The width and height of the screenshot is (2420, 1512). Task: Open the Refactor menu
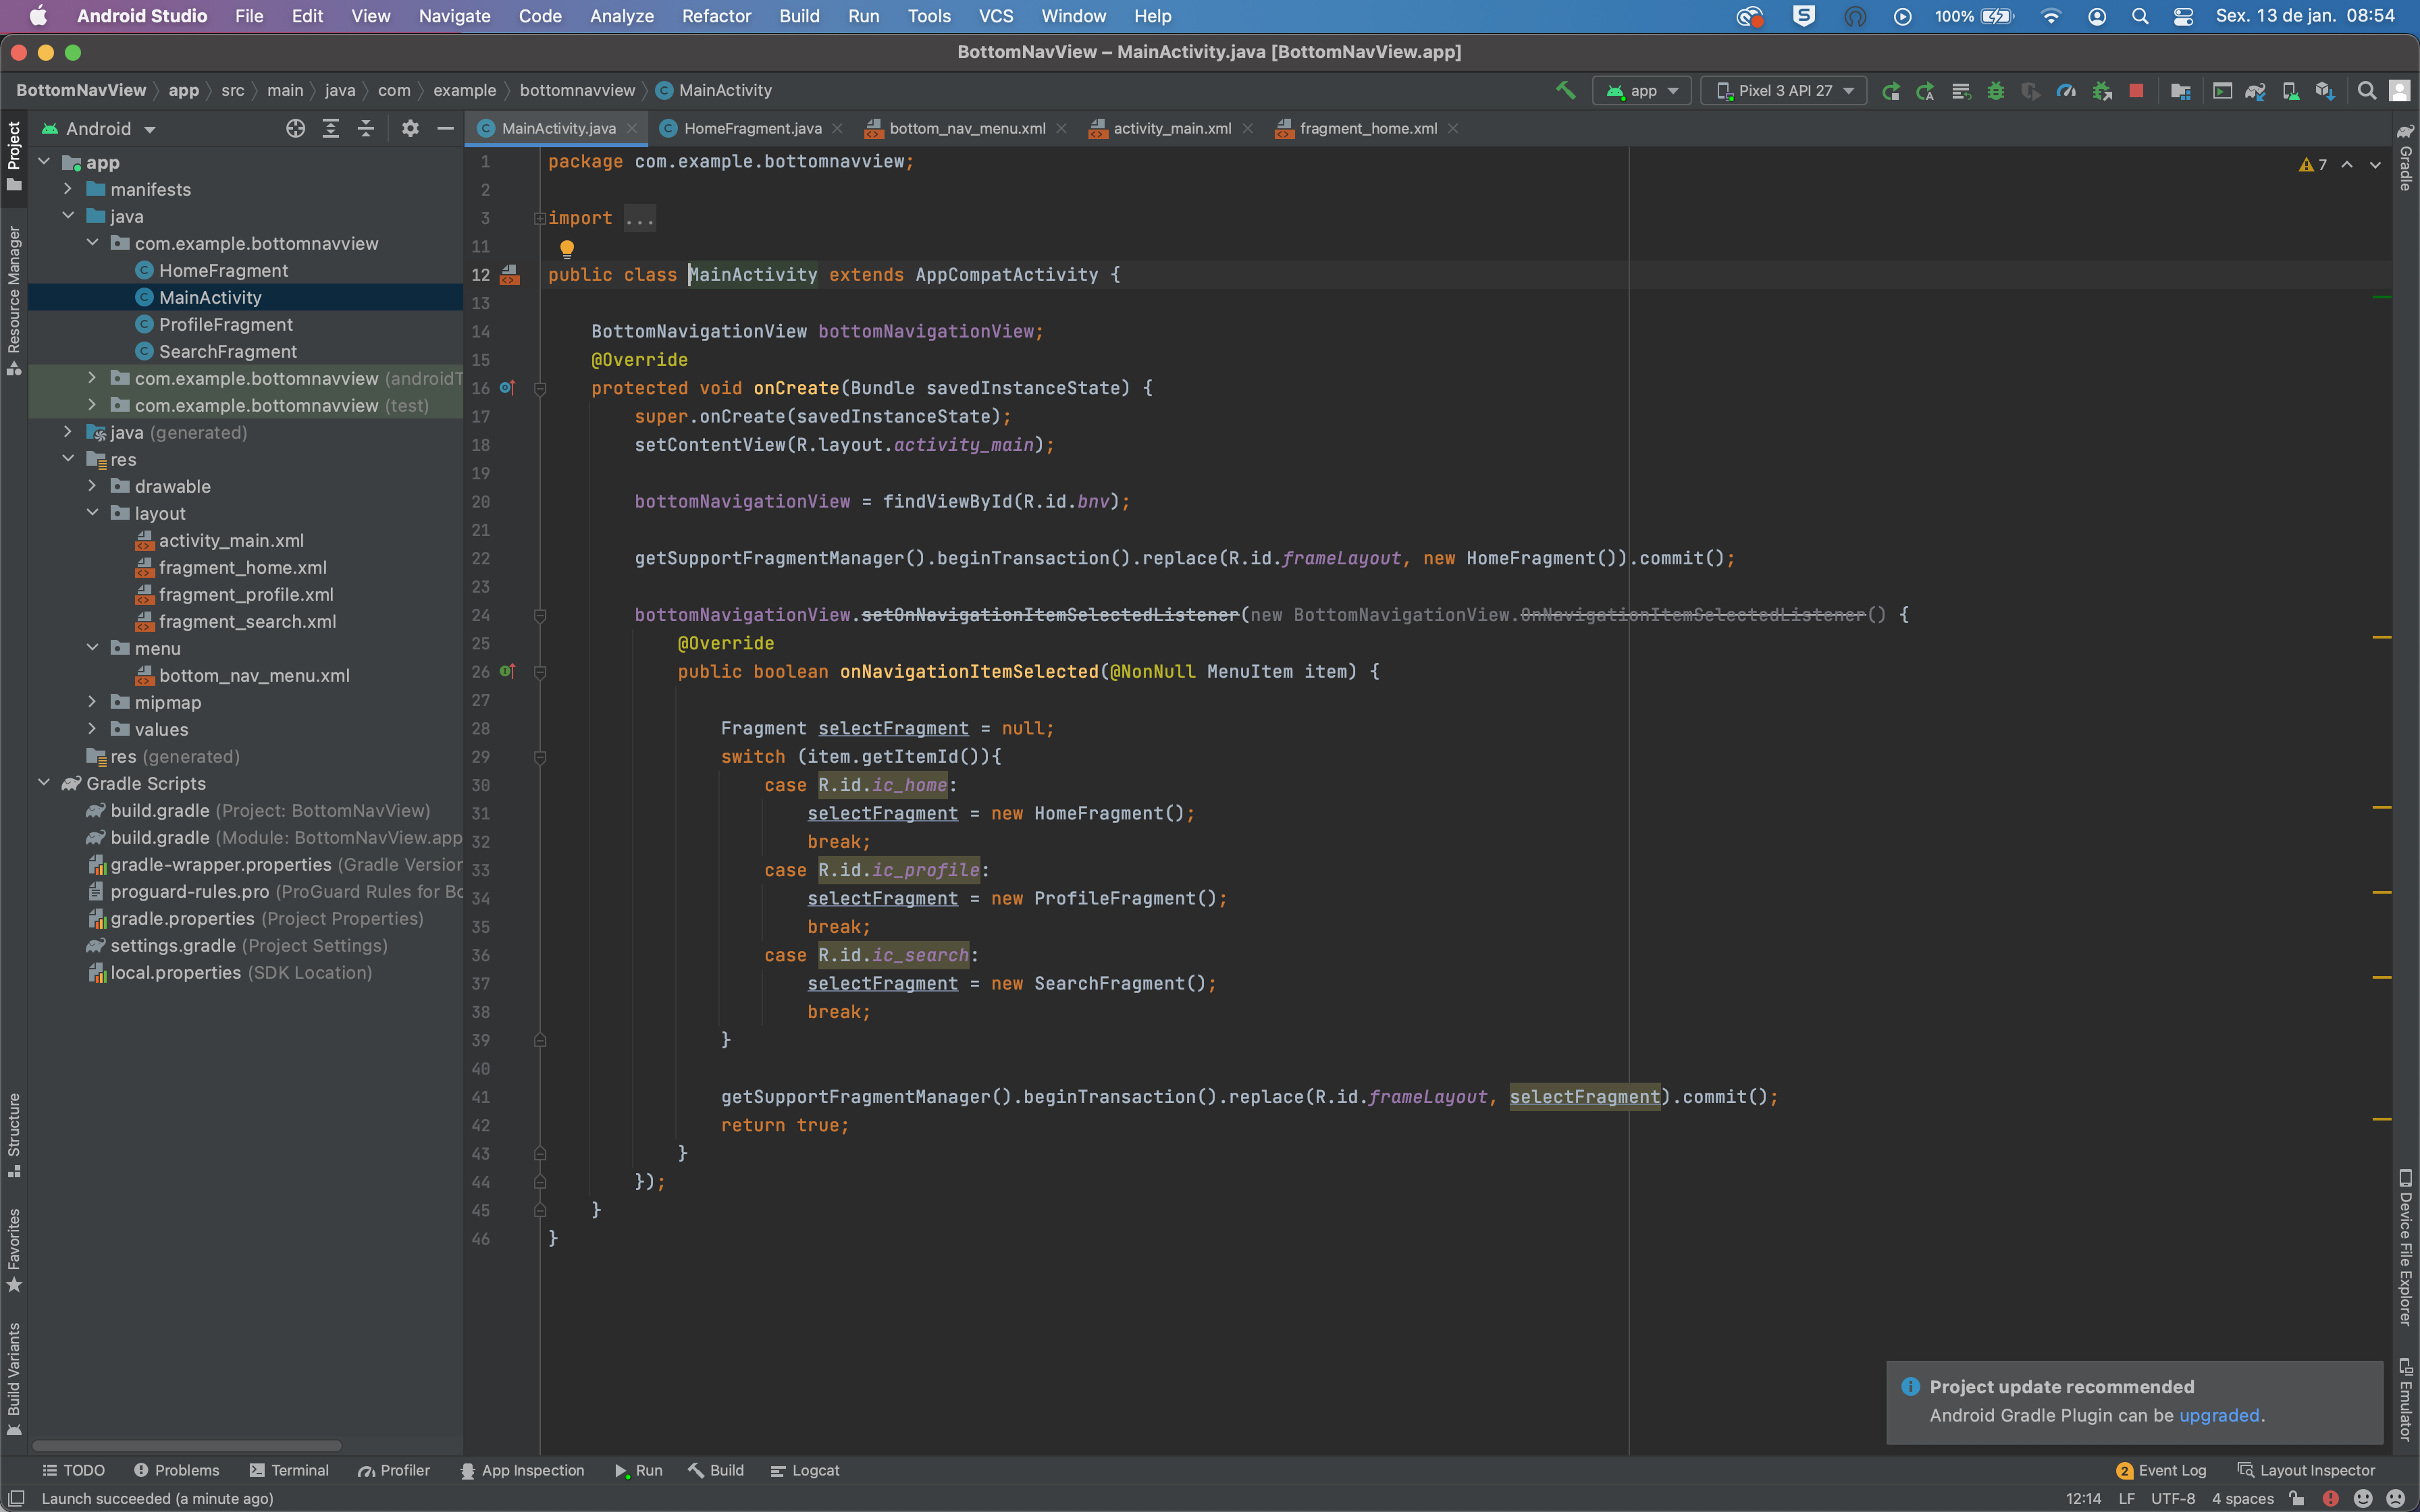point(716,16)
